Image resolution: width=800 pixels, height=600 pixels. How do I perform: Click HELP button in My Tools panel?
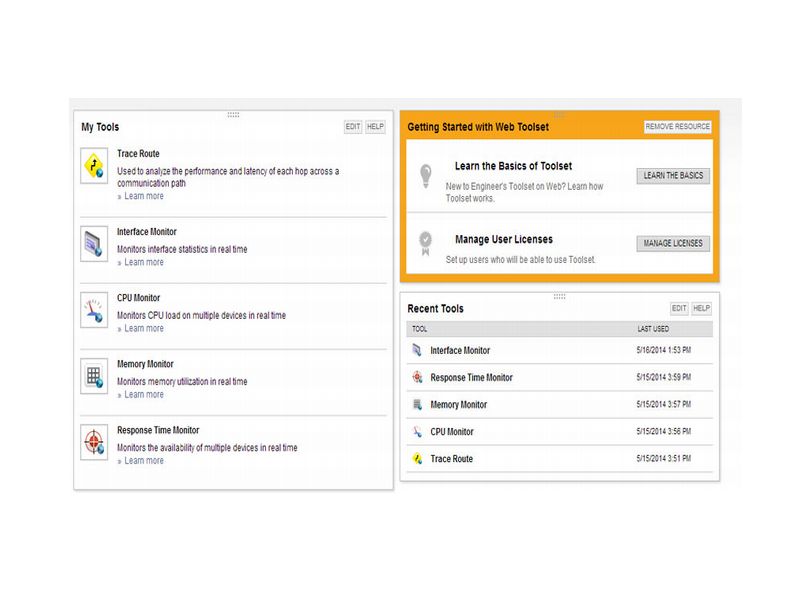click(x=375, y=127)
